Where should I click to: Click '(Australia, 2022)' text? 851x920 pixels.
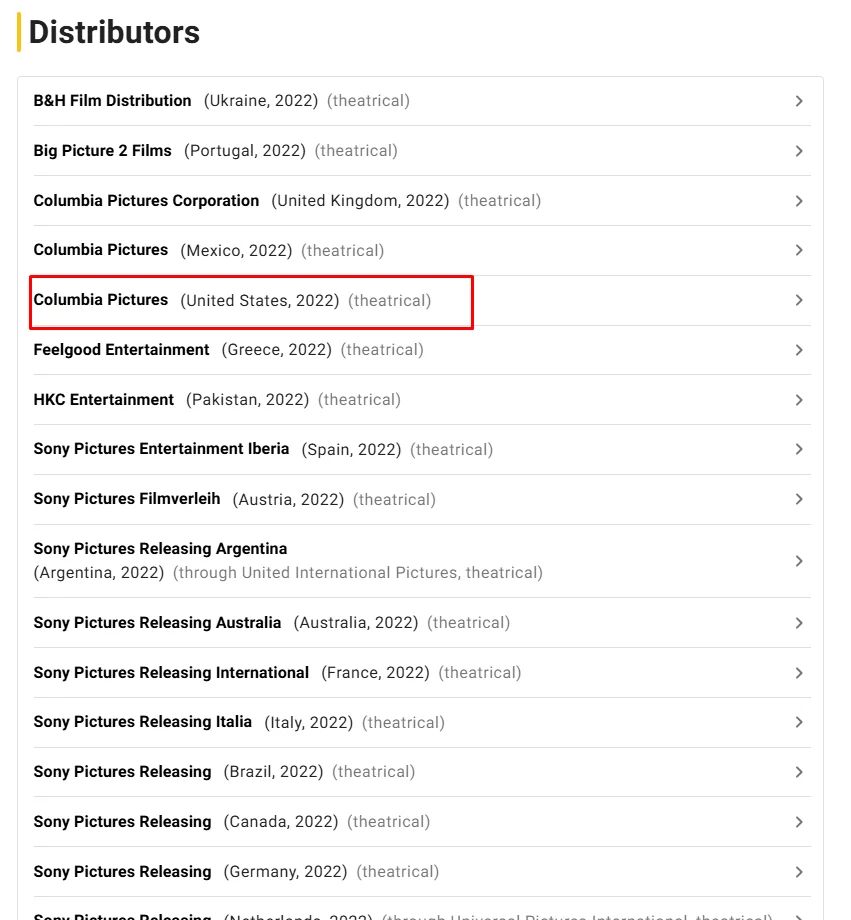(x=356, y=623)
